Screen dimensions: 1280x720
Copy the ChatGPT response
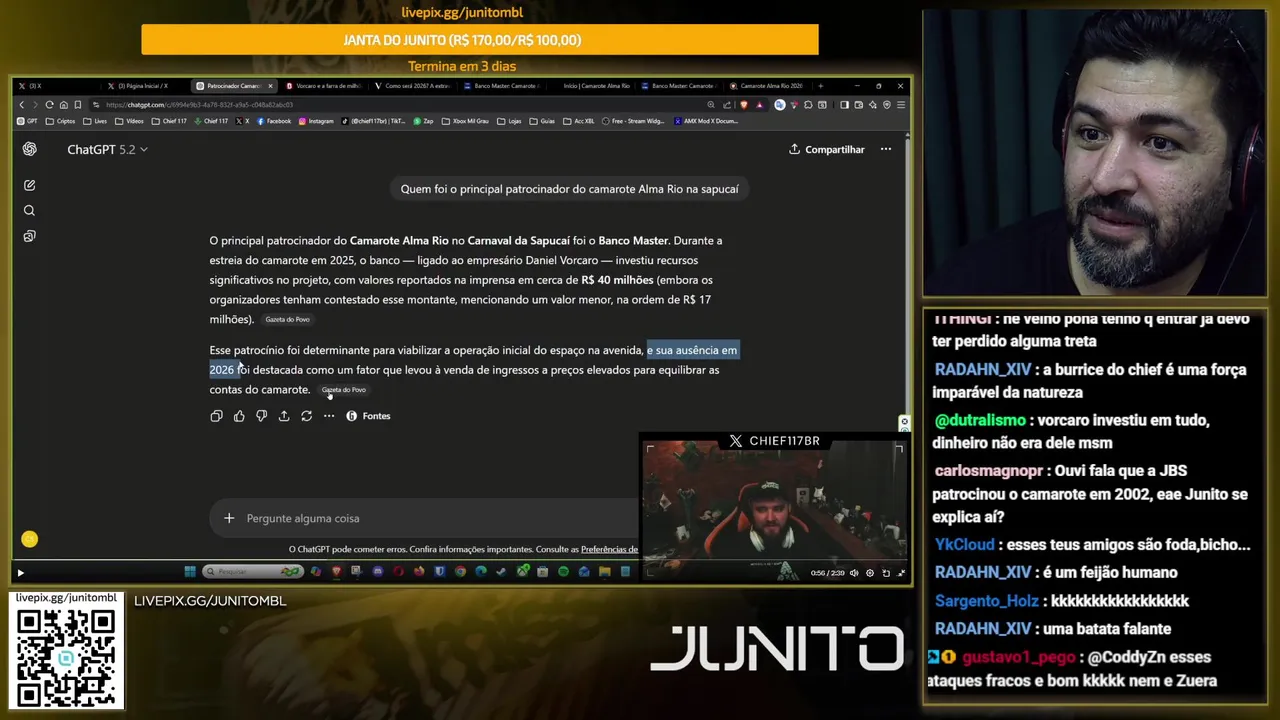tap(216, 416)
